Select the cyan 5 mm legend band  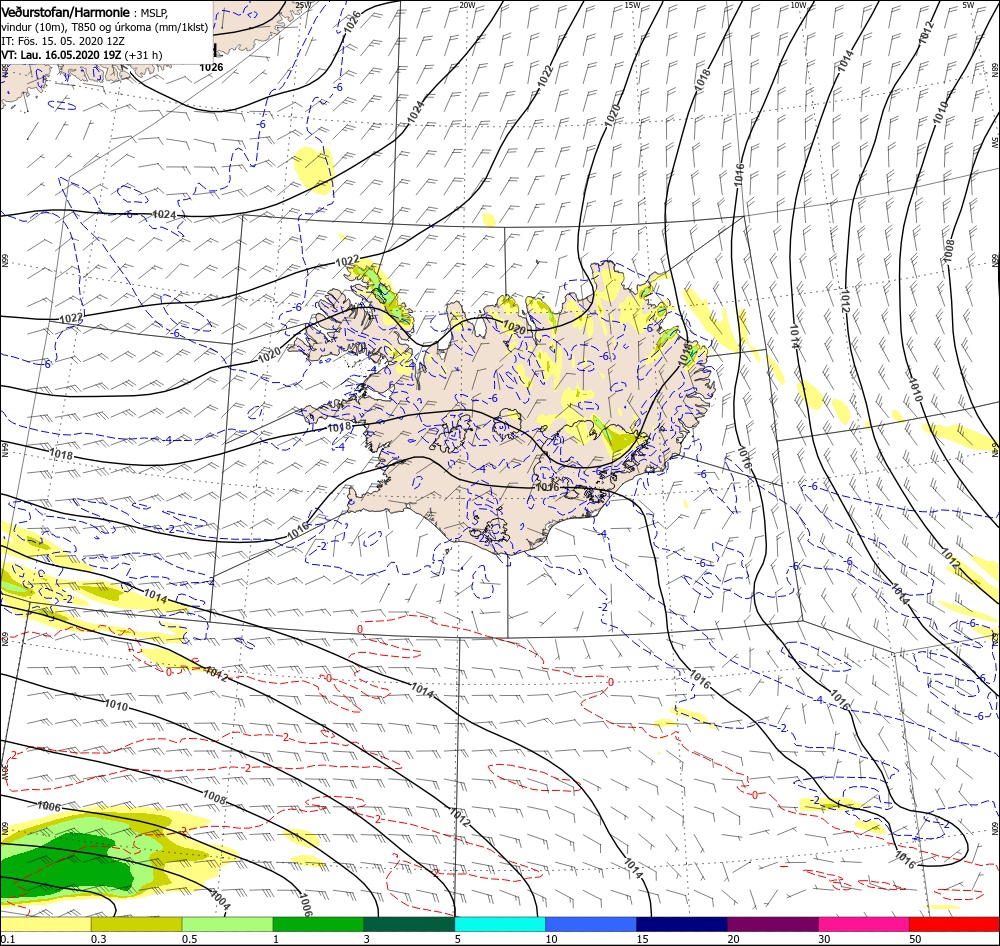(x=500, y=924)
